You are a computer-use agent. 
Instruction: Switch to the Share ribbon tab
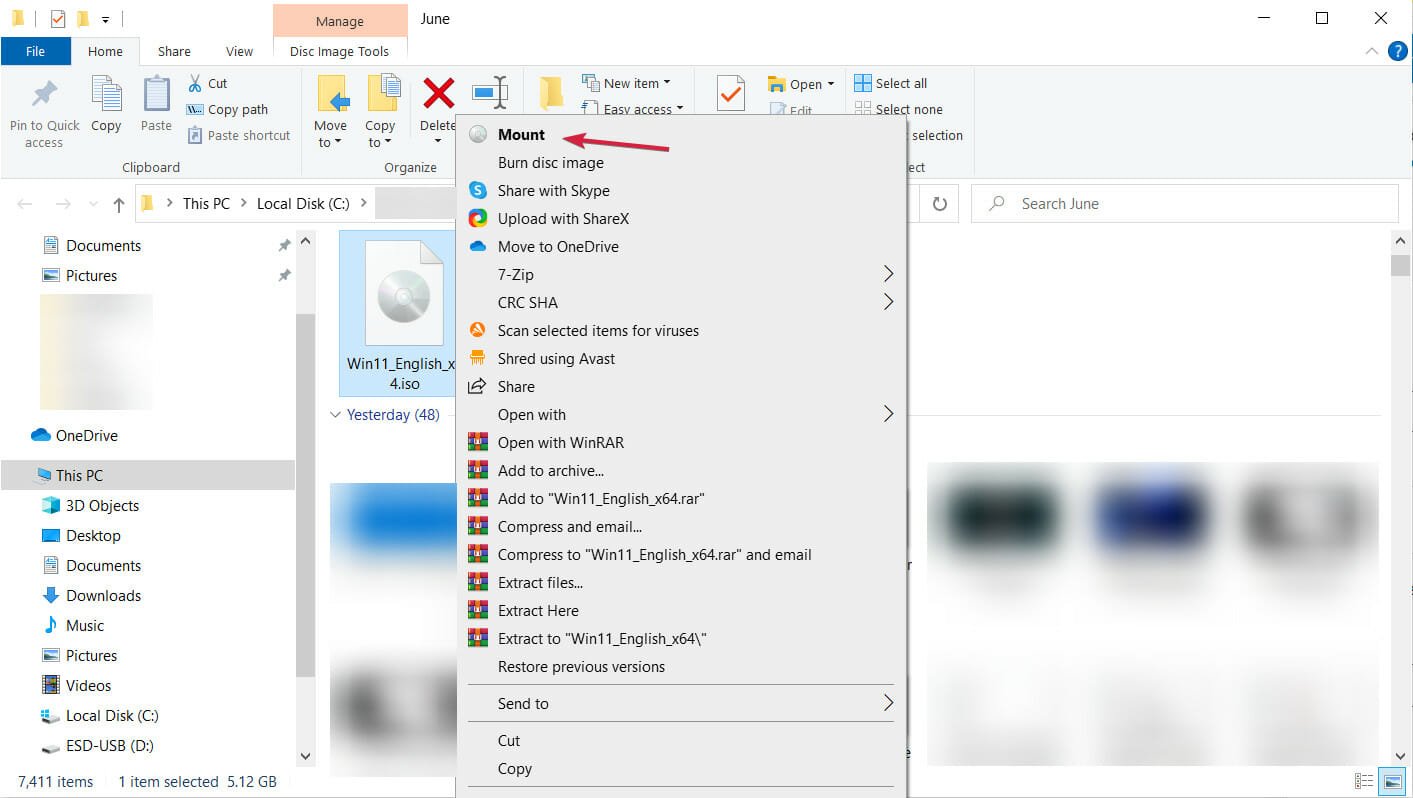174,51
